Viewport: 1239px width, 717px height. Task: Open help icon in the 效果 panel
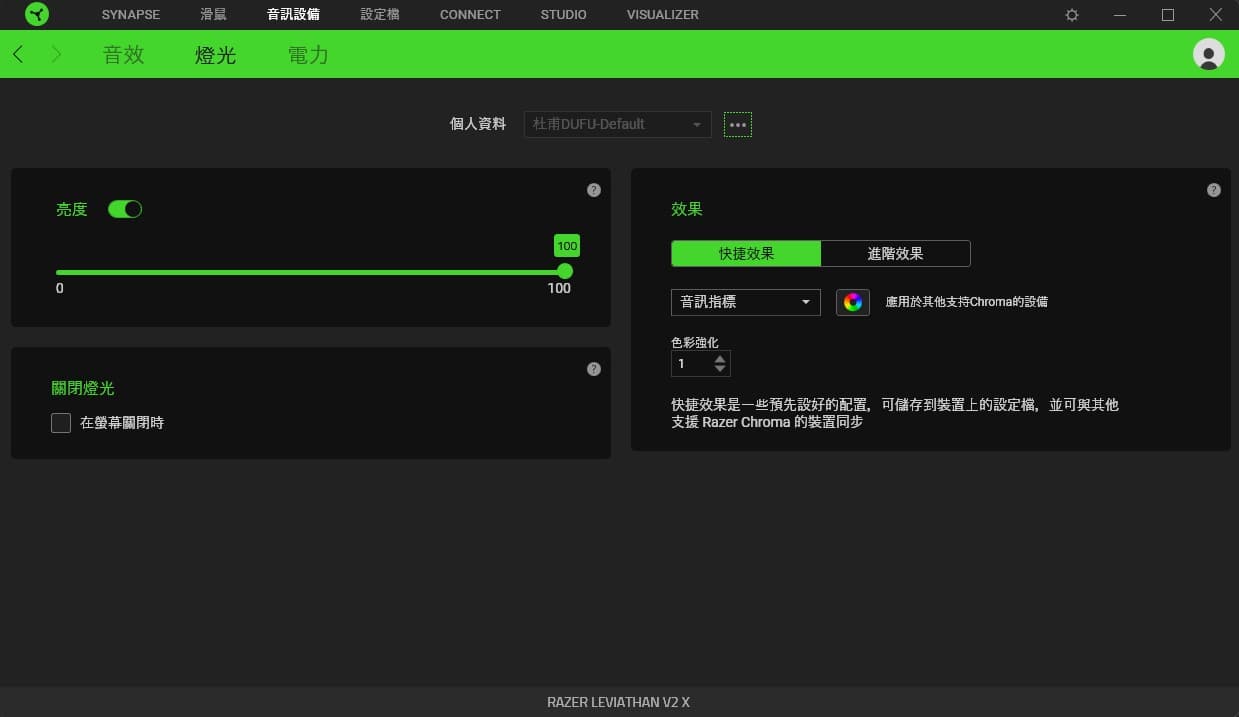point(1214,190)
